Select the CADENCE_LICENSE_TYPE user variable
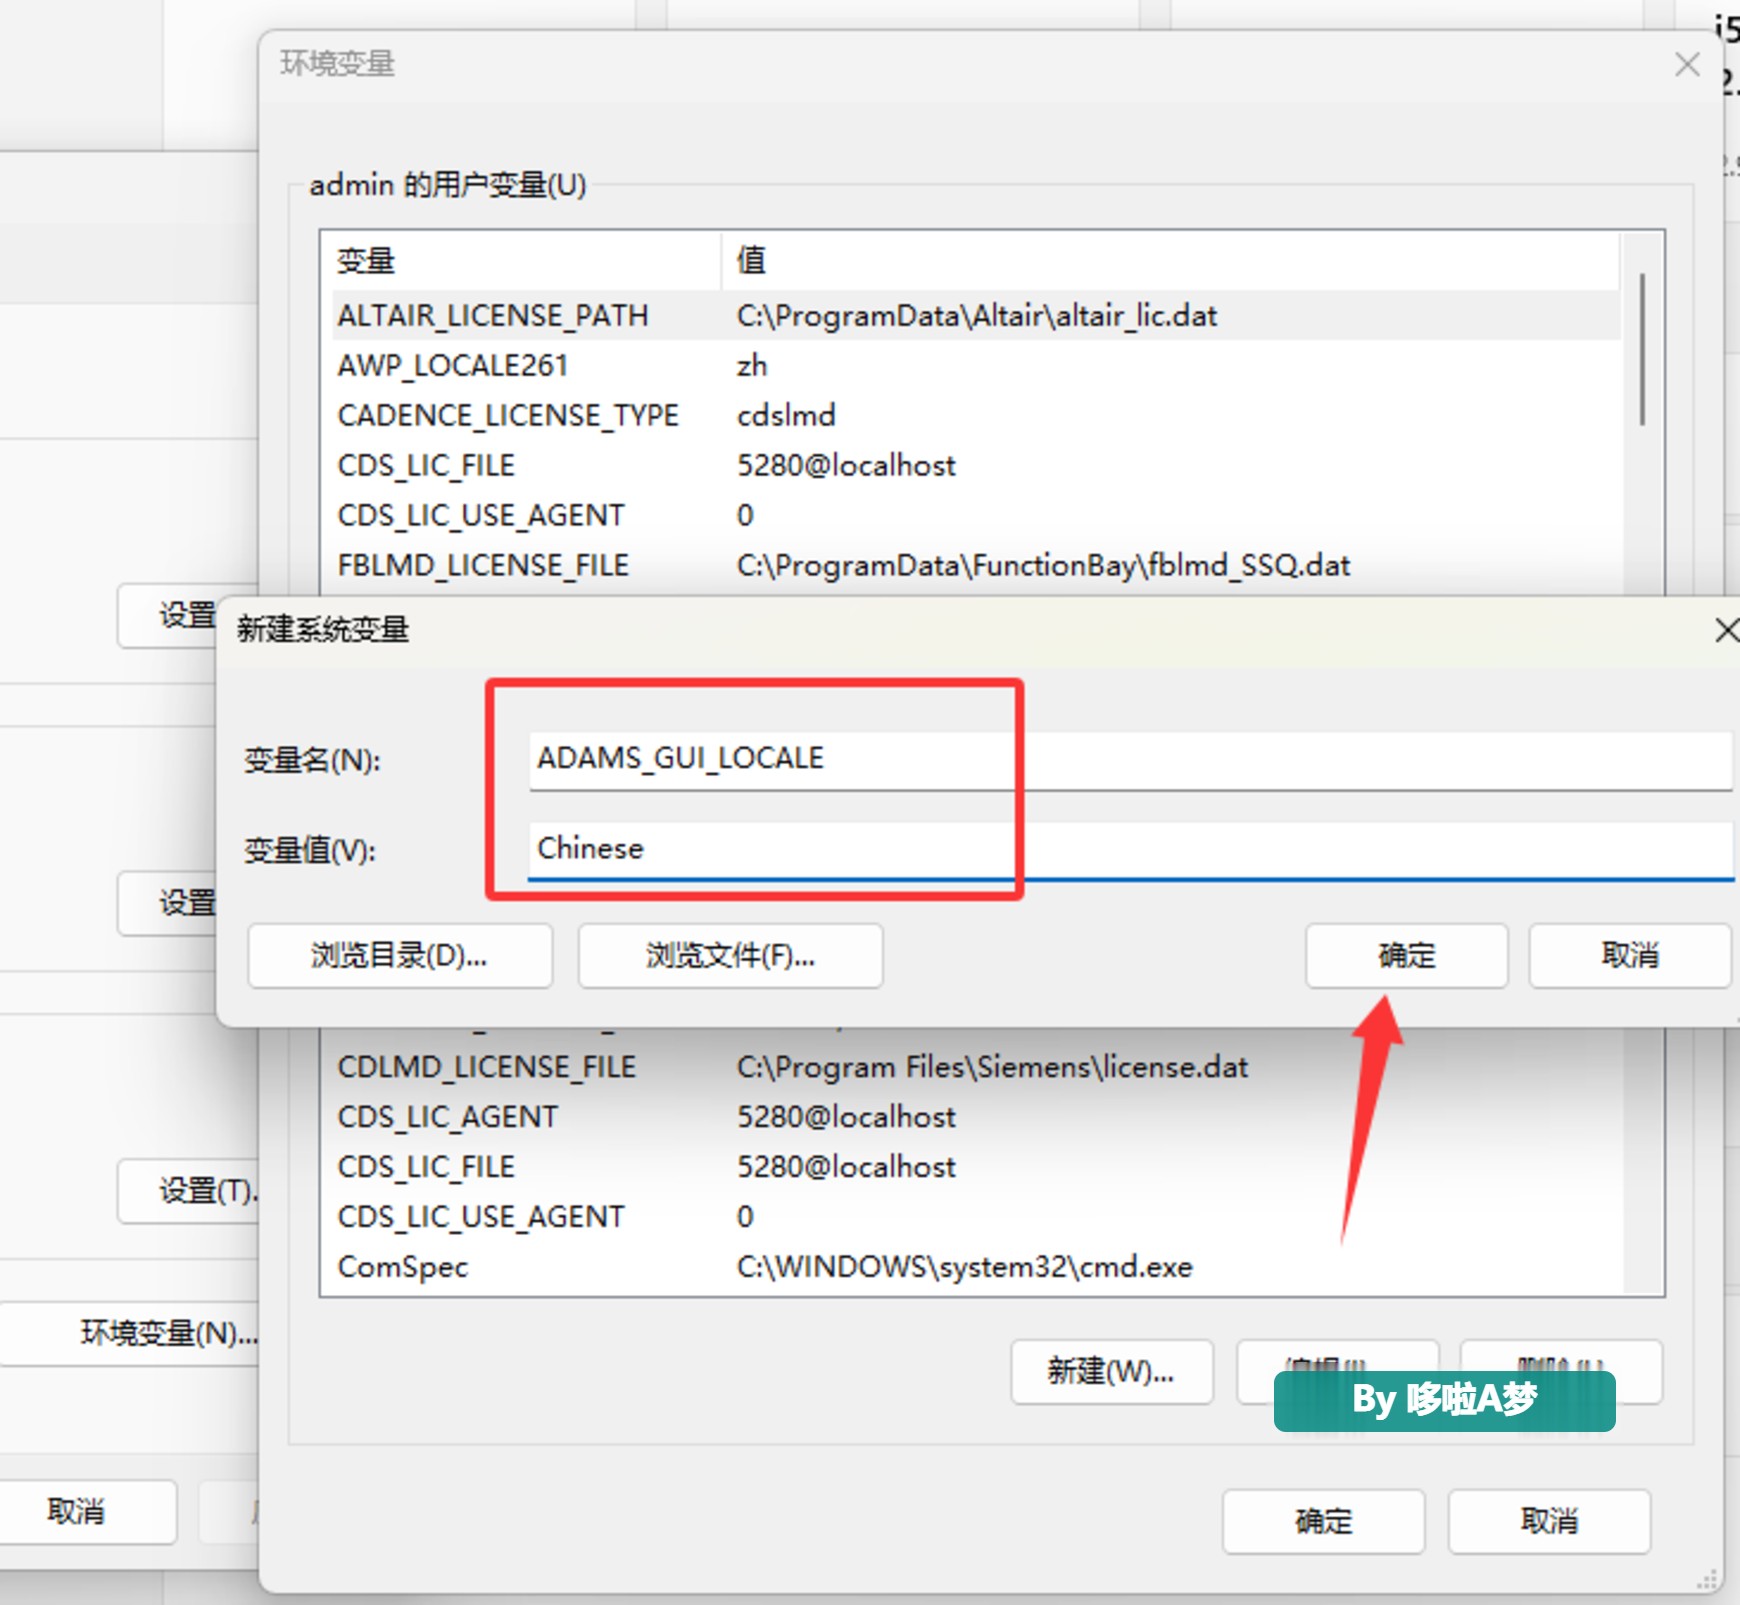 pyautogui.click(x=975, y=416)
